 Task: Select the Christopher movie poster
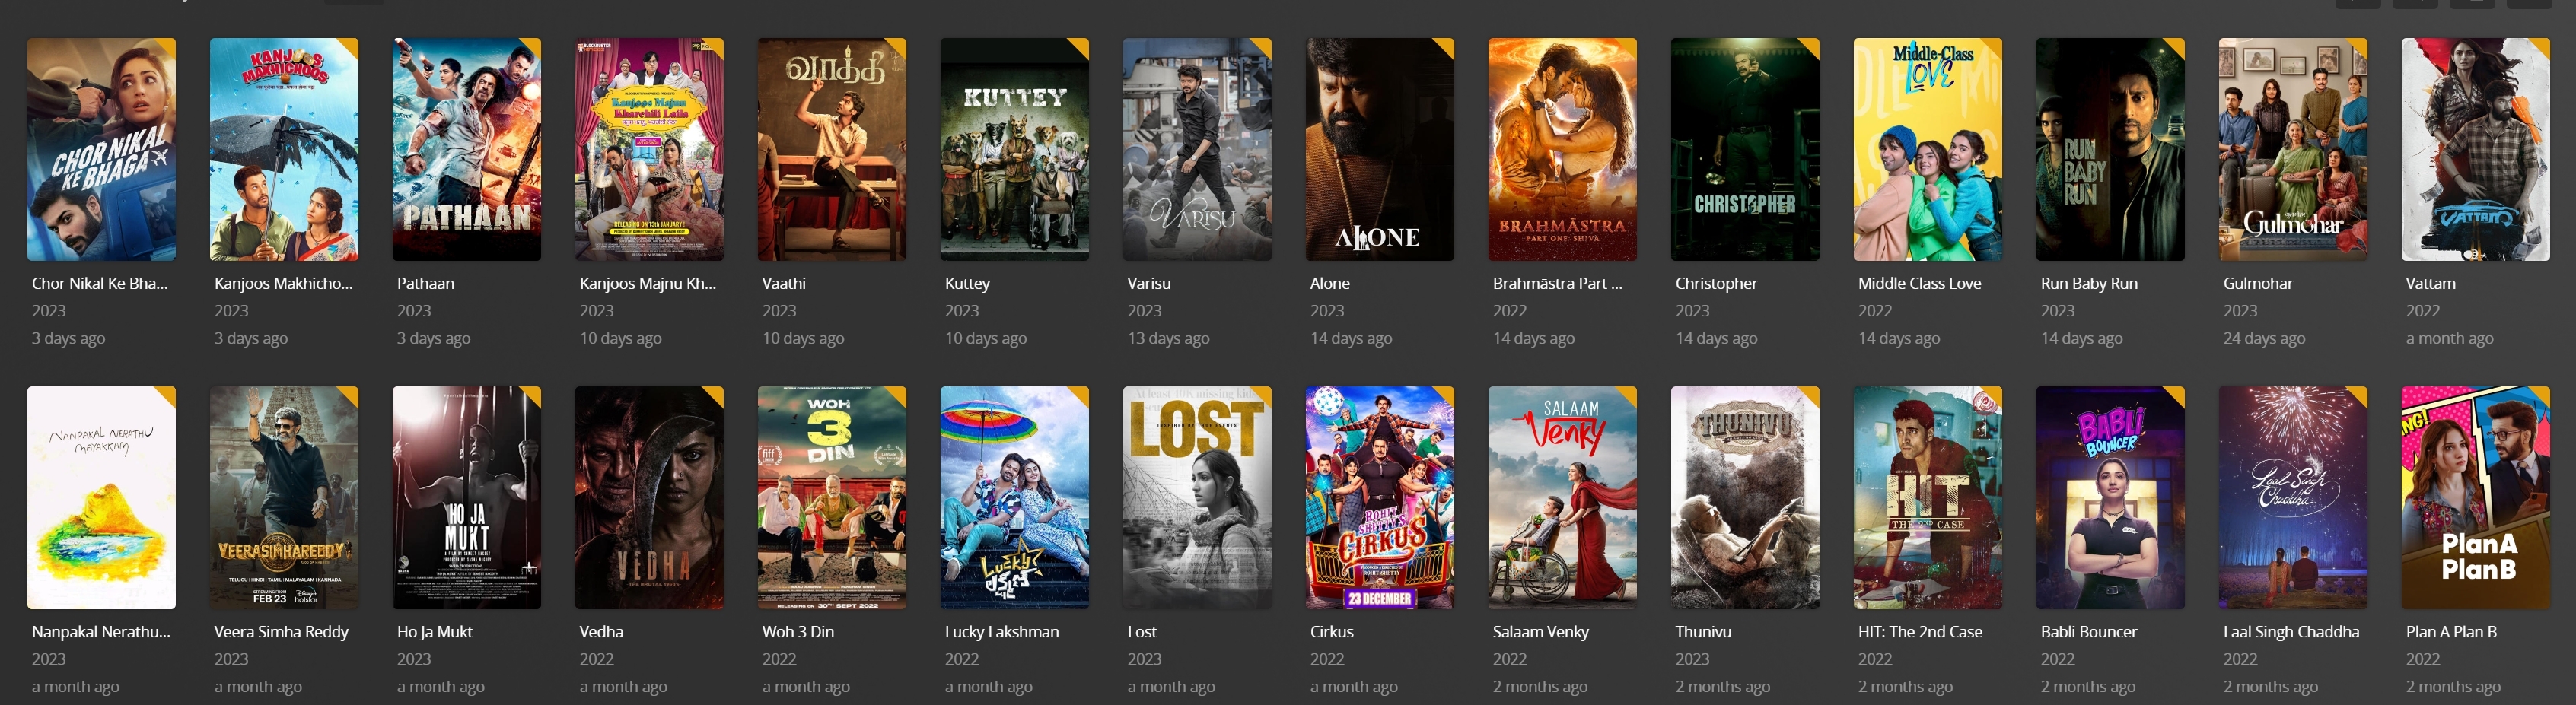click(x=1745, y=150)
